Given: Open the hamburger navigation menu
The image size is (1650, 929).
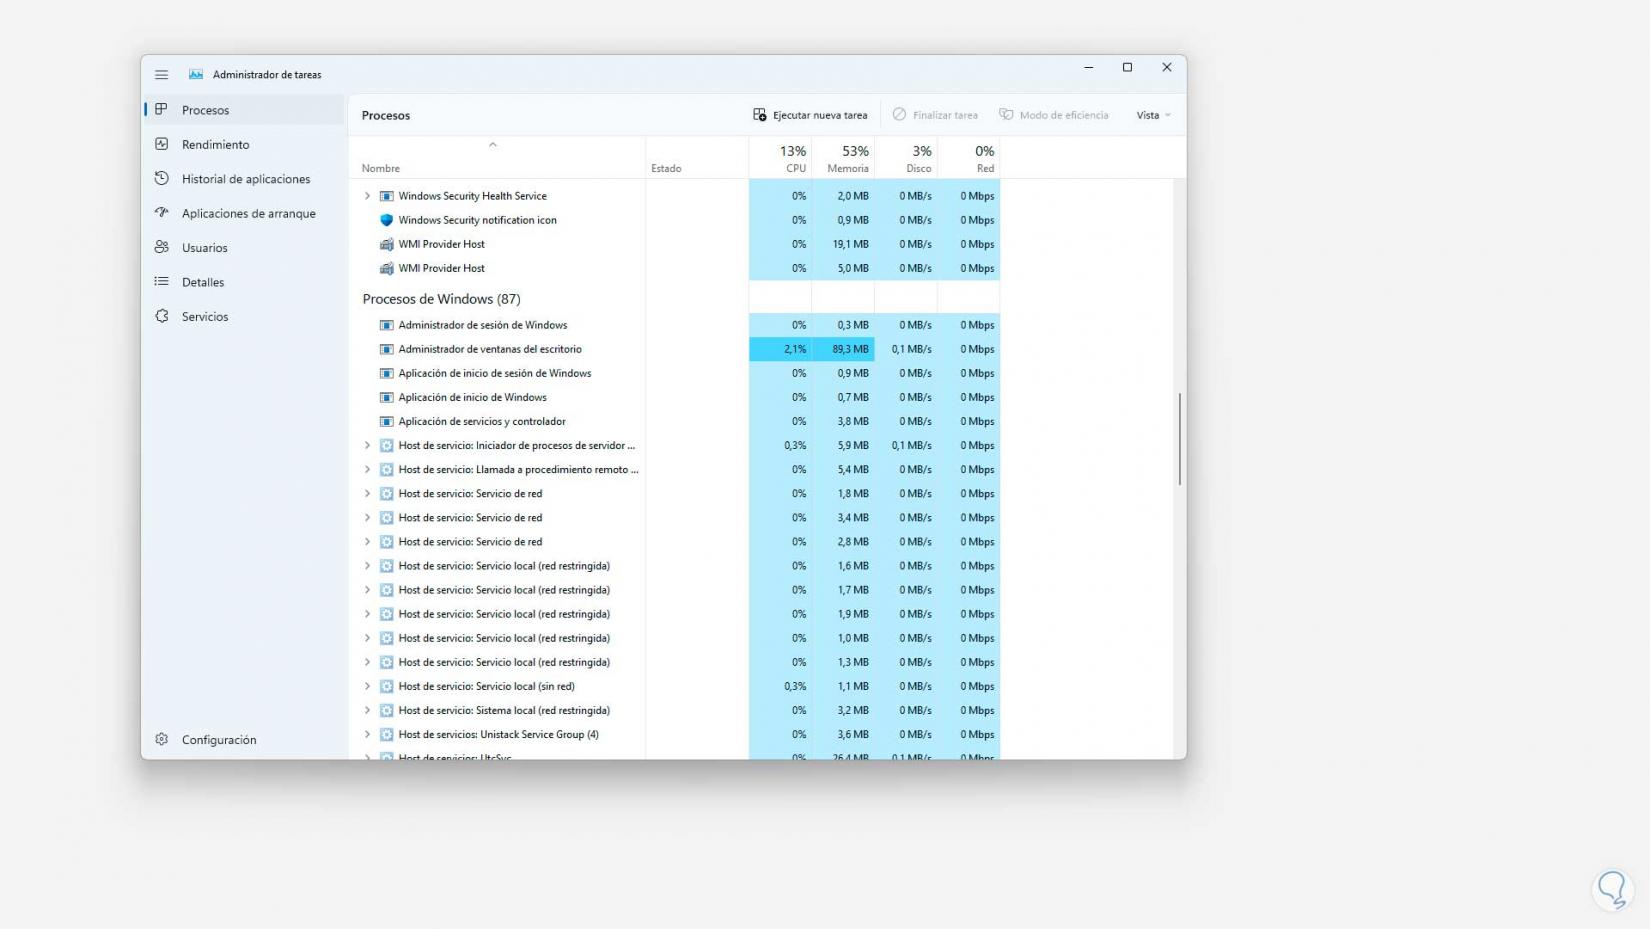Looking at the screenshot, I should (161, 75).
